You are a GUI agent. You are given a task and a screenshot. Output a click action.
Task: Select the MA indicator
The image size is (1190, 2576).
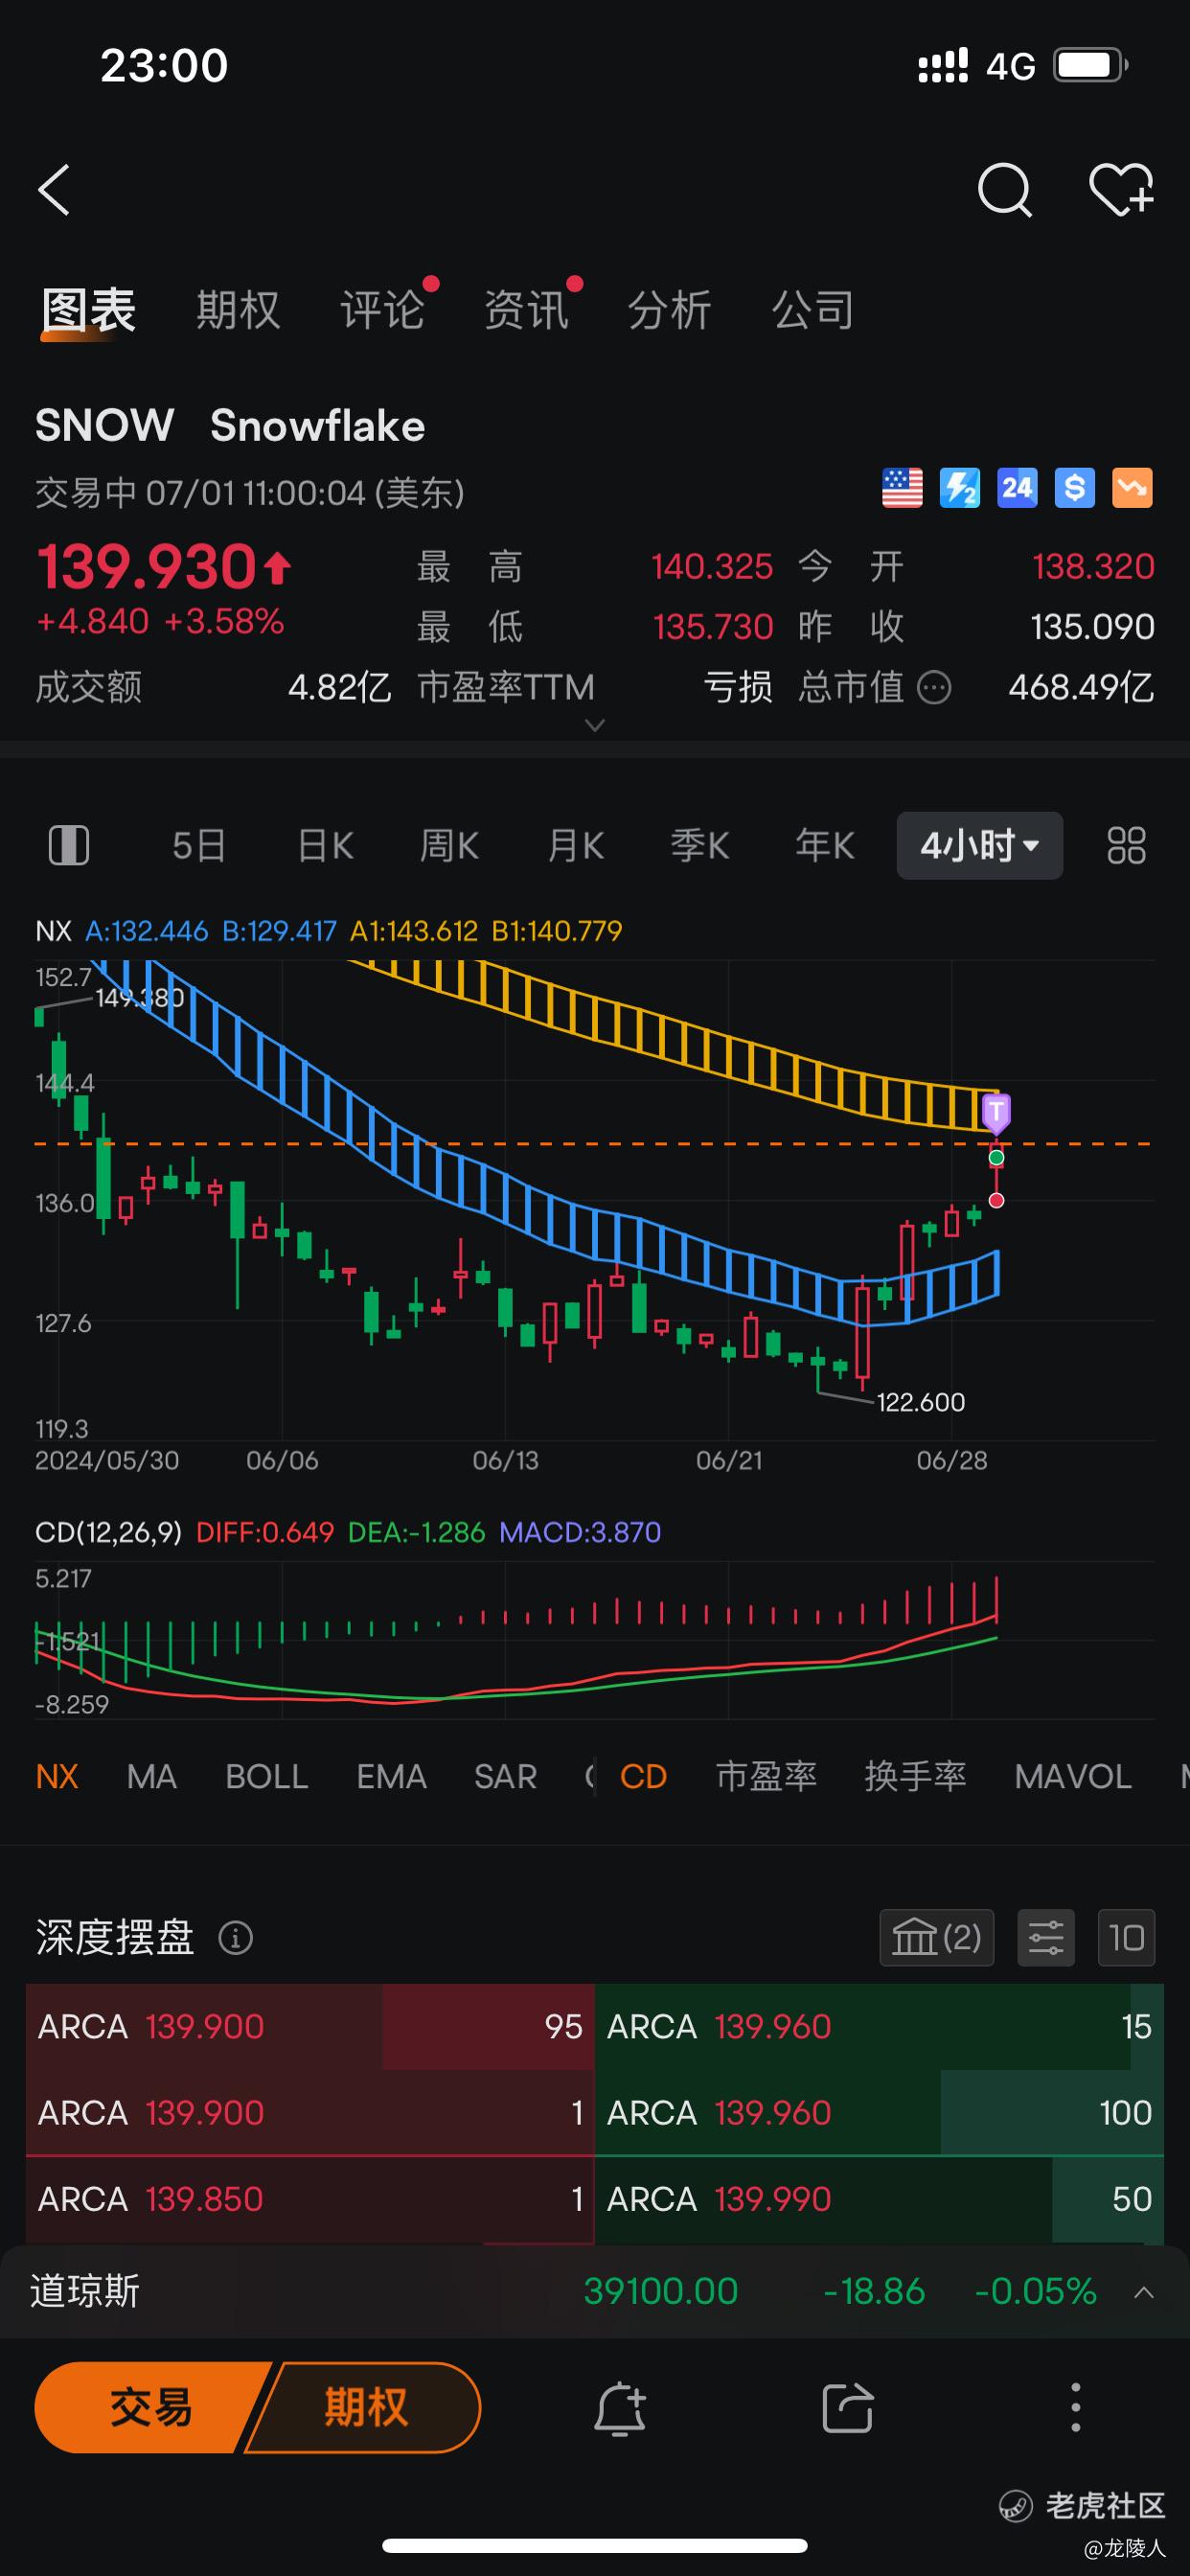[x=152, y=1776]
